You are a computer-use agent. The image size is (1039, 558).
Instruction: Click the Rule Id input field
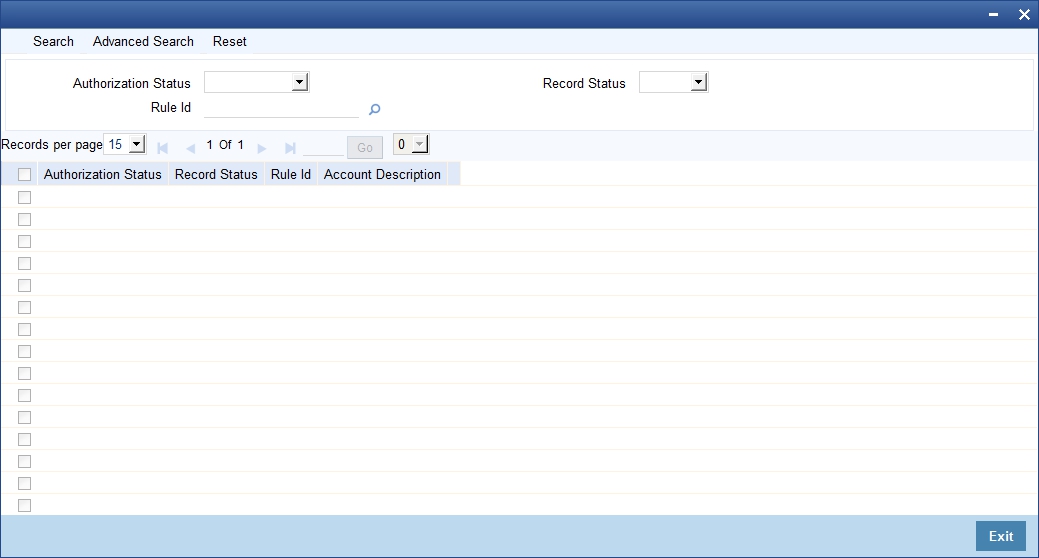281,108
